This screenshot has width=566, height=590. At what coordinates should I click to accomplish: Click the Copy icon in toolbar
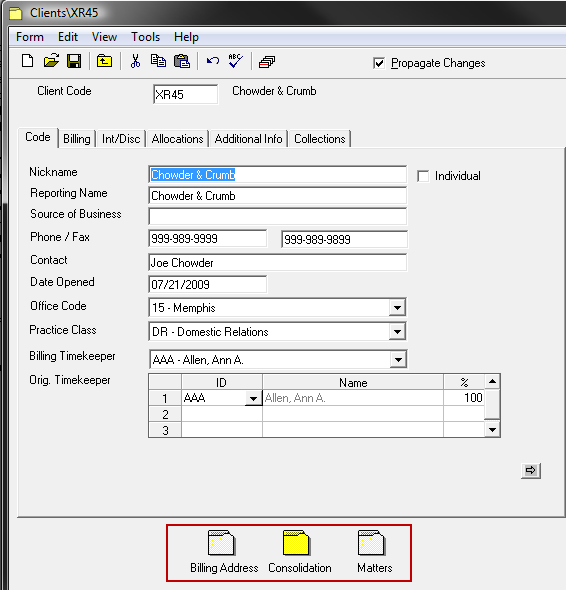(158, 61)
